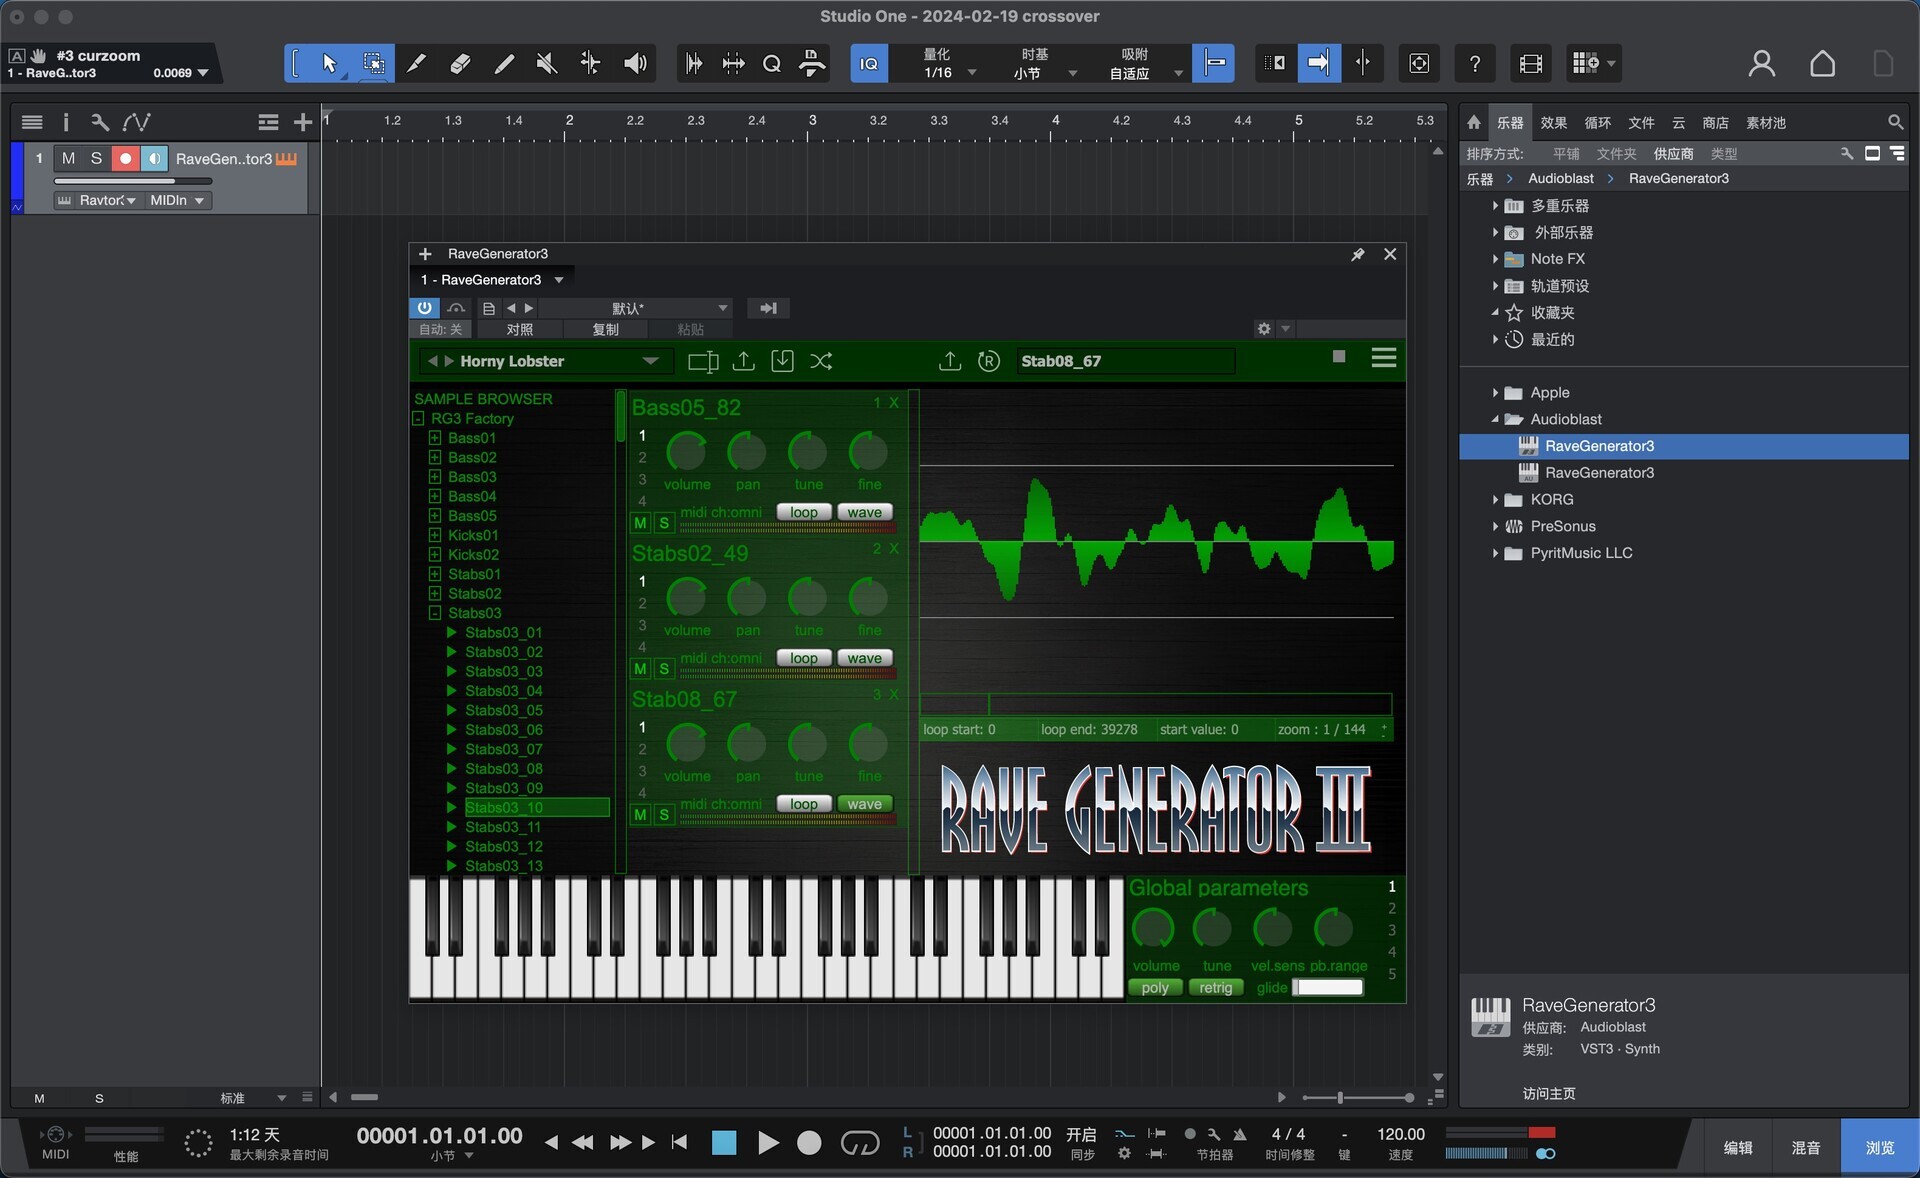This screenshot has width=1920, height=1178.
Task: Randomize preset with shuffle icon
Action: point(821,361)
